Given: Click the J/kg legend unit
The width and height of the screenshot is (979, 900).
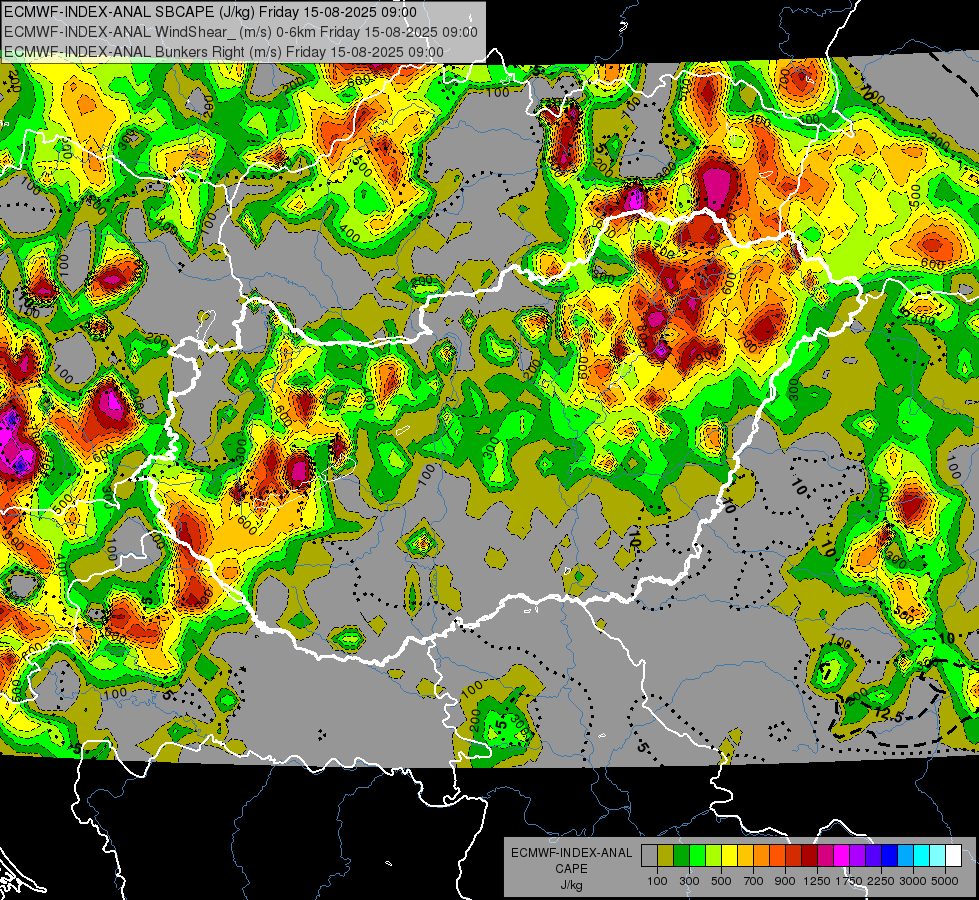Looking at the screenshot, I should (571, 885).
